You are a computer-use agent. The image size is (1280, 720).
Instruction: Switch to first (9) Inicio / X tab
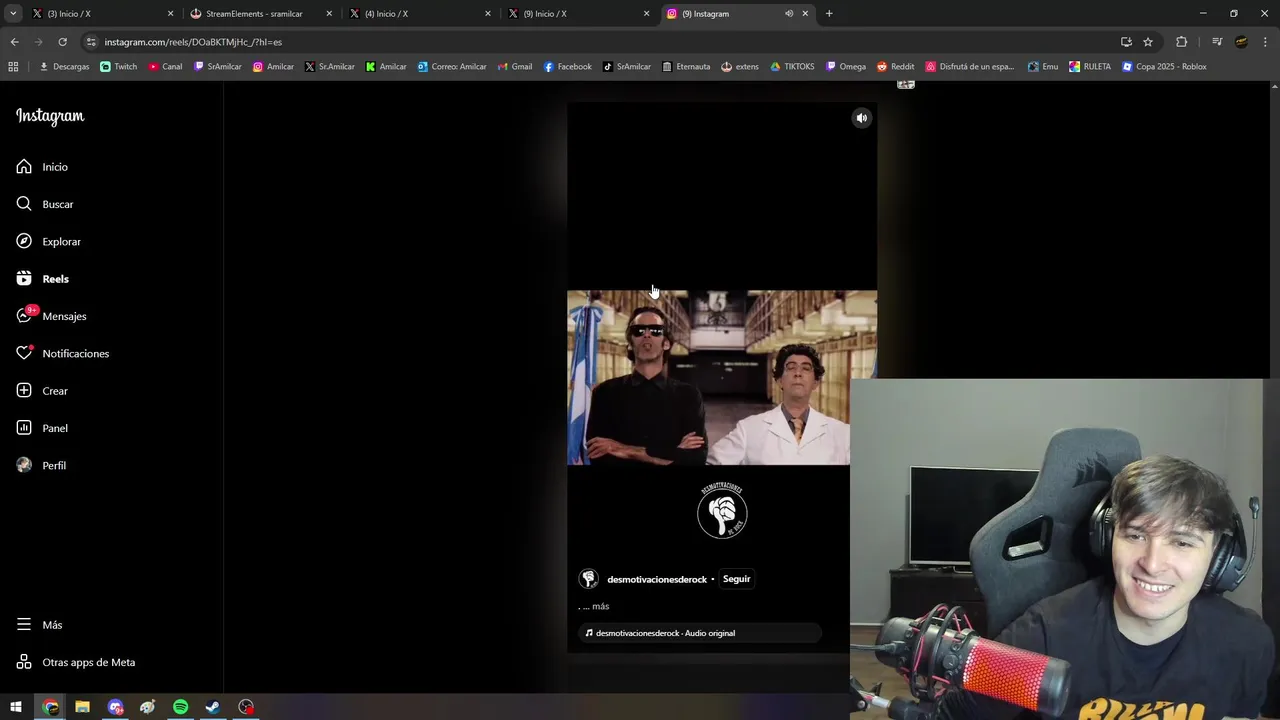tap(578, 14)
